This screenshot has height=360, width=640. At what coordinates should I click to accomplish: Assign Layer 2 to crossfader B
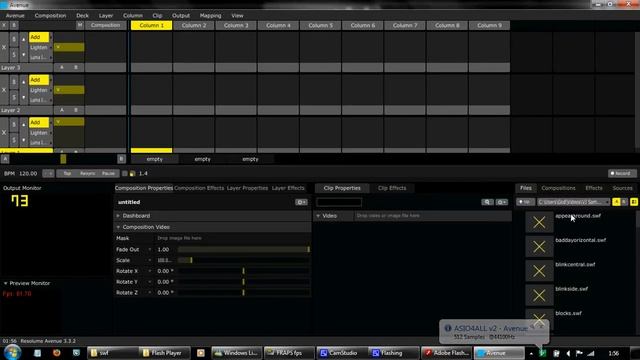pyautogui.click(x=76, y=110)
